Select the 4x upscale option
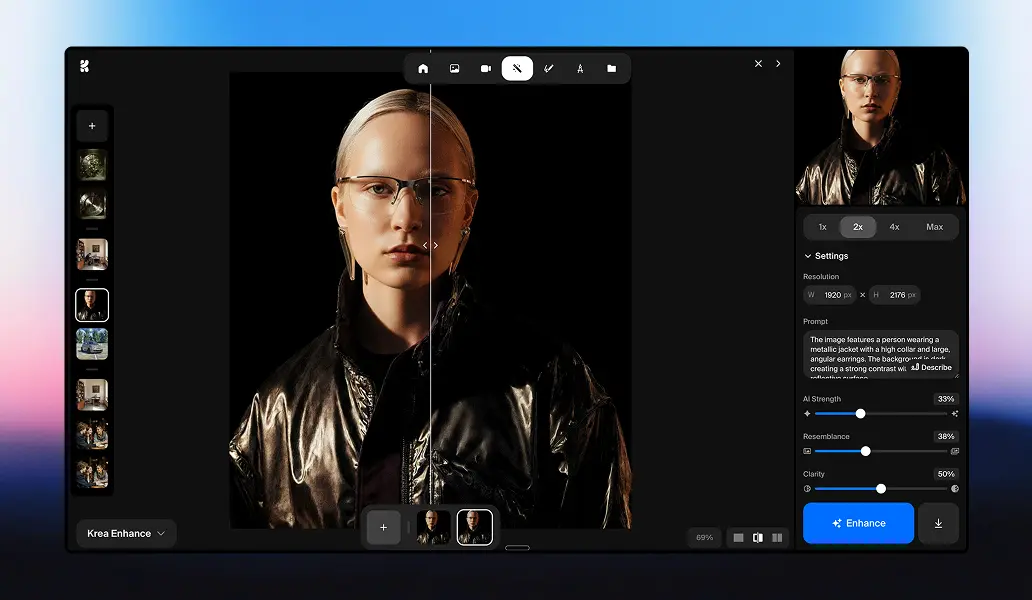 (895, 226)
